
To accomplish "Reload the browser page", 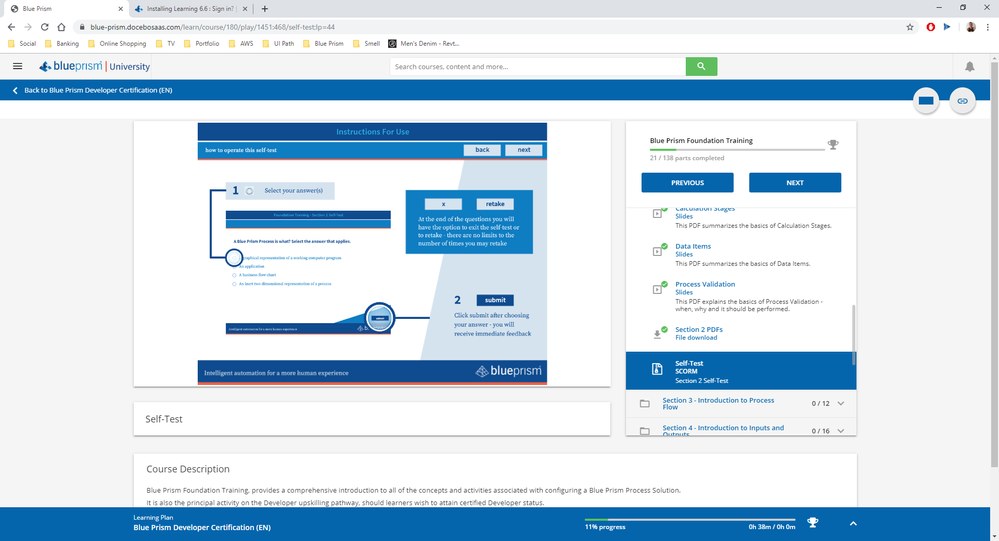I will click(x=45, y=27).
